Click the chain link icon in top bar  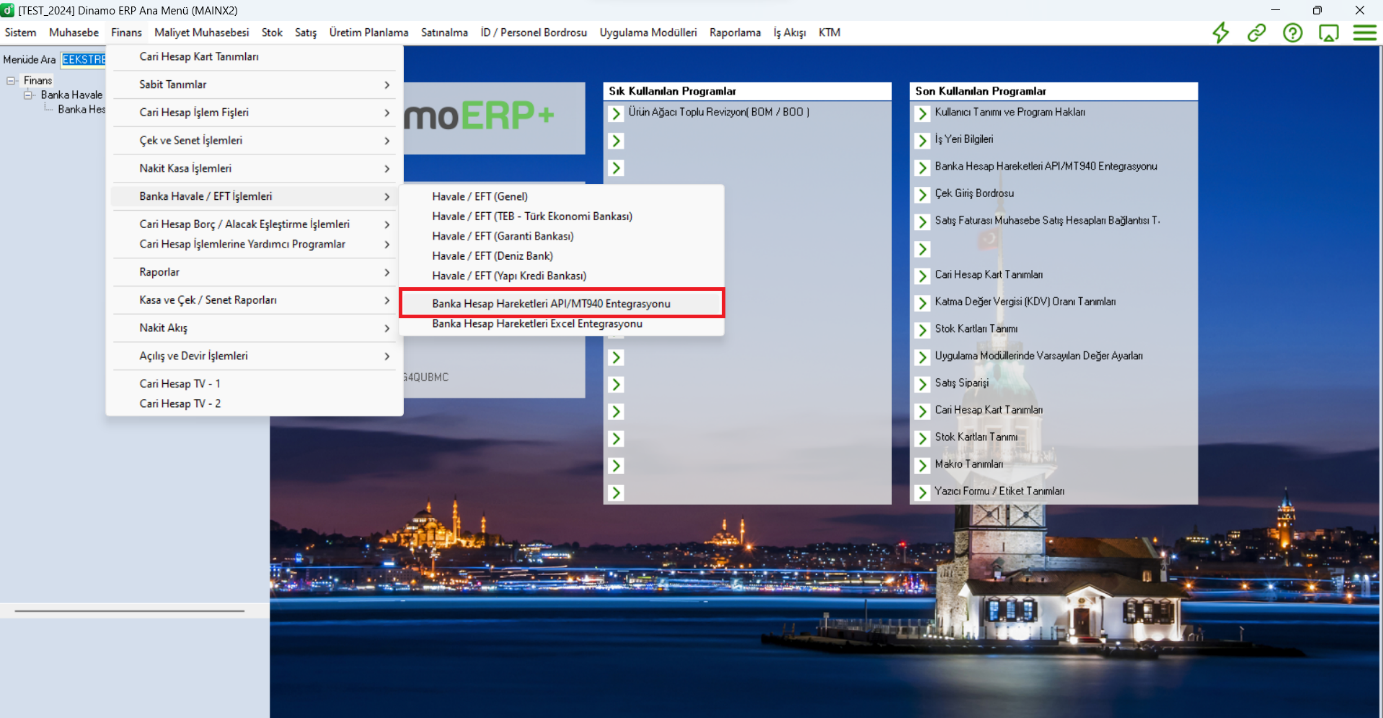click(x=1256, y=32)
